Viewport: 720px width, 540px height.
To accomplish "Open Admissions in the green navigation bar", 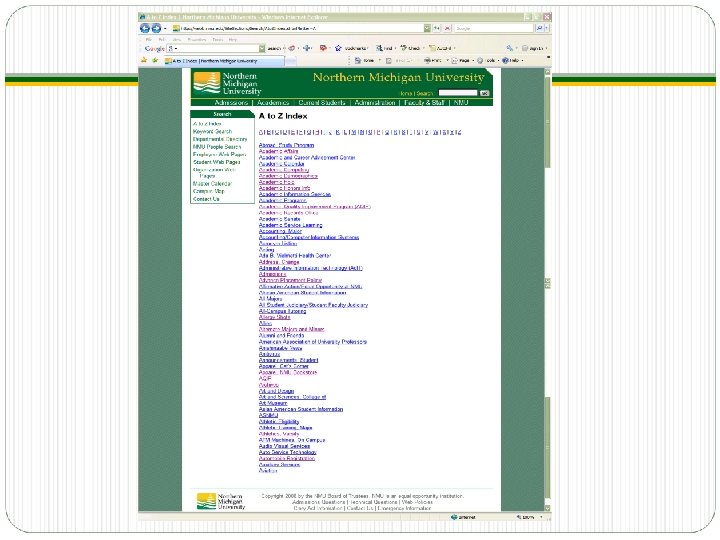I will [x=231, y=102].
